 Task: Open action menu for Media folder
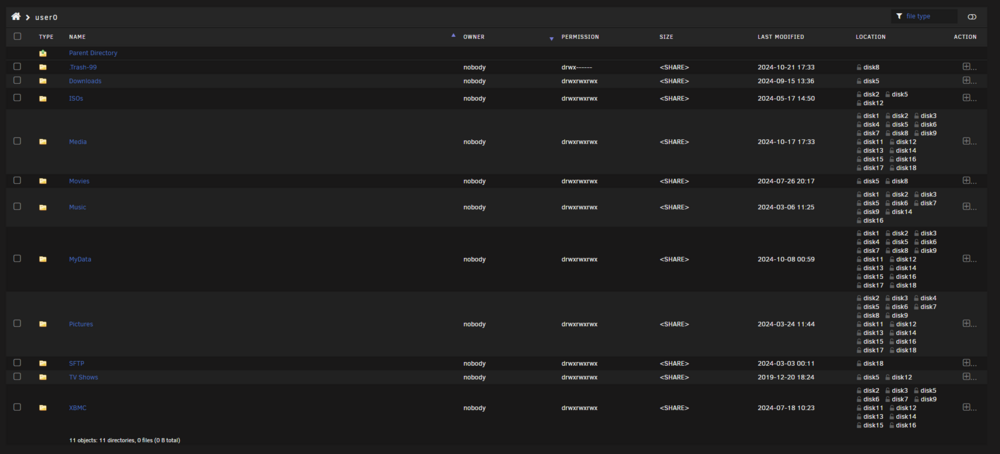click(x=969, y=142)
